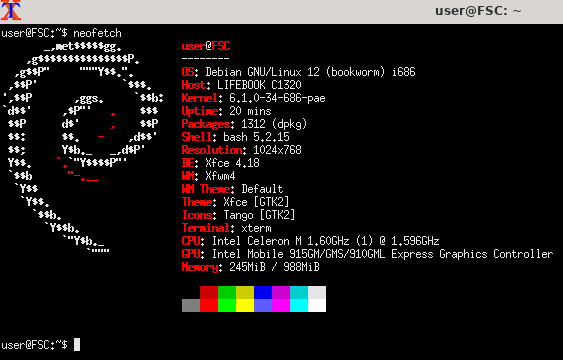Click the bright cyan color block
This screenshot has height=360, width=563.
tap(299, 305)
